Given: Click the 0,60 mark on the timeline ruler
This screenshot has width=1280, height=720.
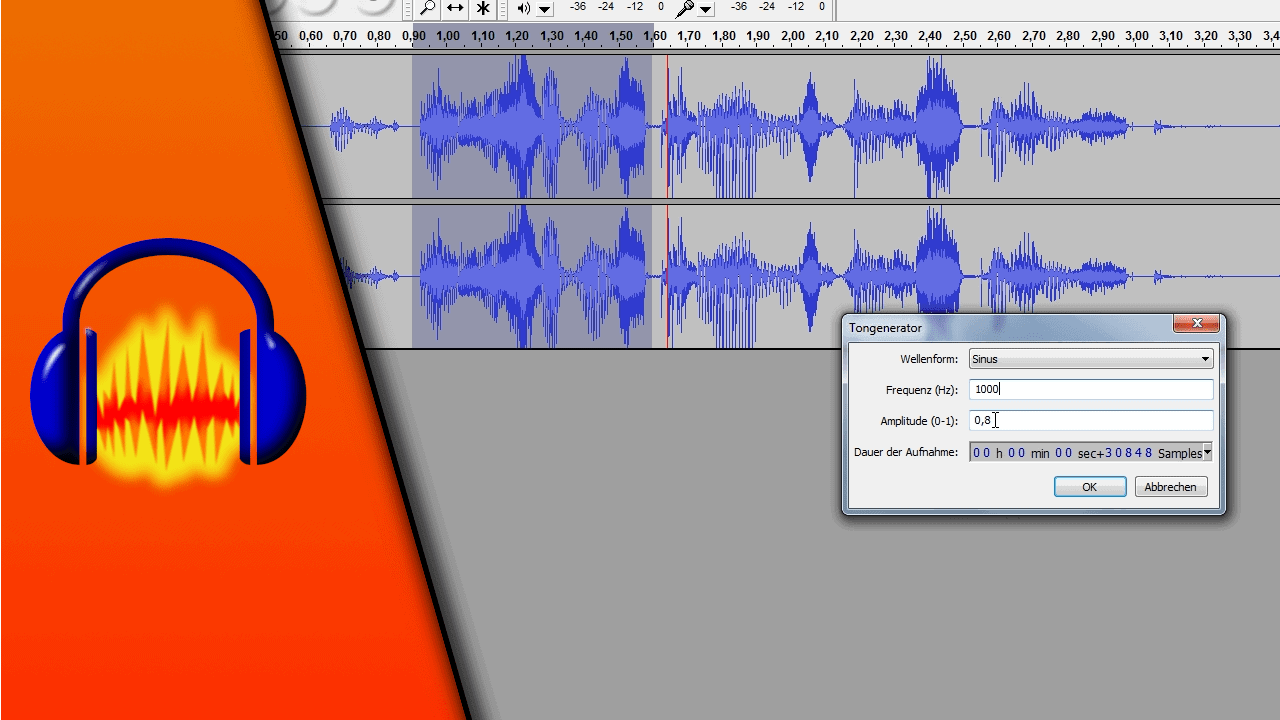Looking at the screenshot, I should [311, 36].
